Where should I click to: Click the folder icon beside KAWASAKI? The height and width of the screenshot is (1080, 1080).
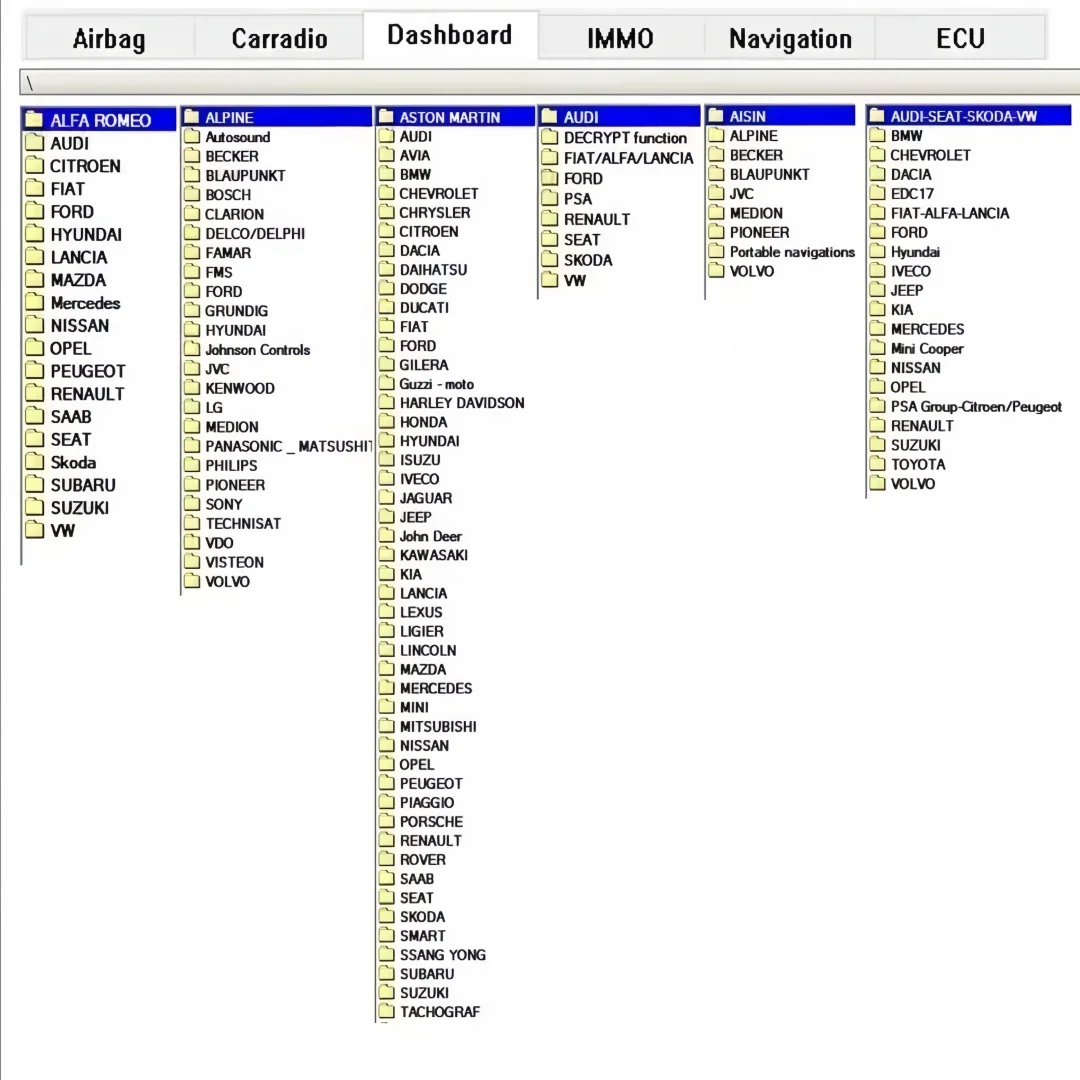tap(386, 554)
